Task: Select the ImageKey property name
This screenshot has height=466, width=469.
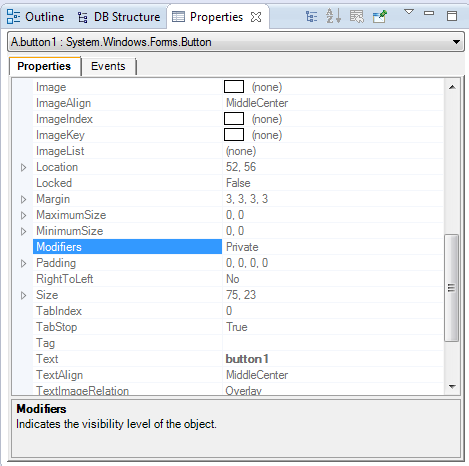Action: [x=60, y=135]
